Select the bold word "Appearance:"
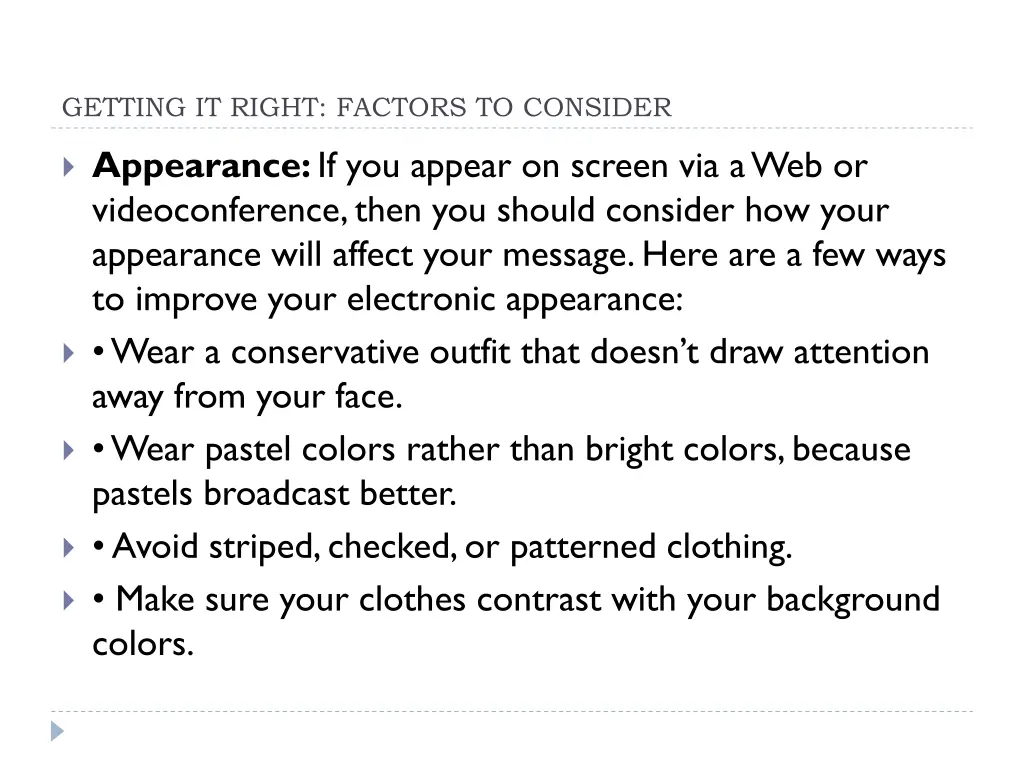Image resolution: width=1024 pixels, height=768 pixels. [201, 166]
